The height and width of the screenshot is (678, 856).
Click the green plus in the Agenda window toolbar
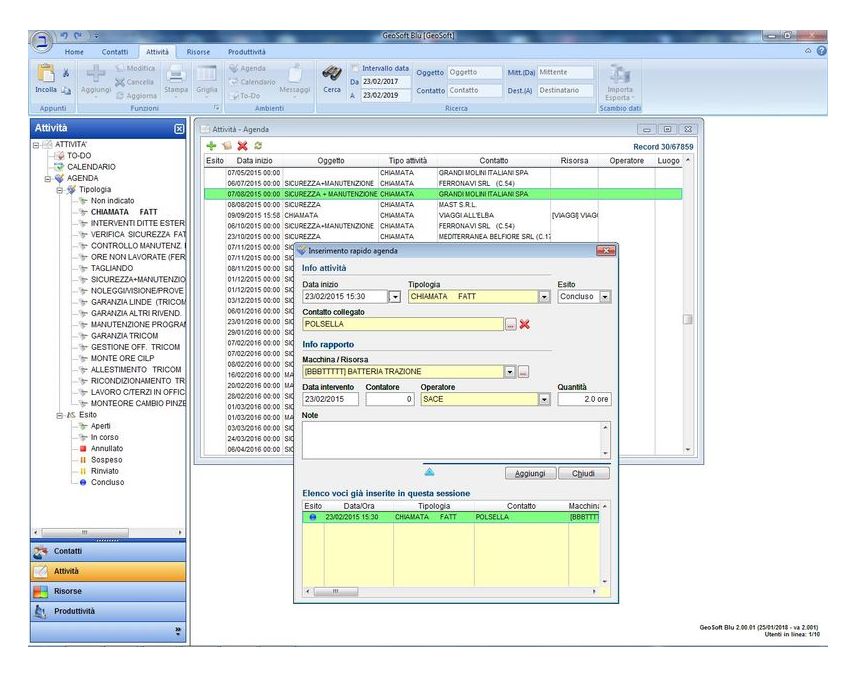pos(211,146)
